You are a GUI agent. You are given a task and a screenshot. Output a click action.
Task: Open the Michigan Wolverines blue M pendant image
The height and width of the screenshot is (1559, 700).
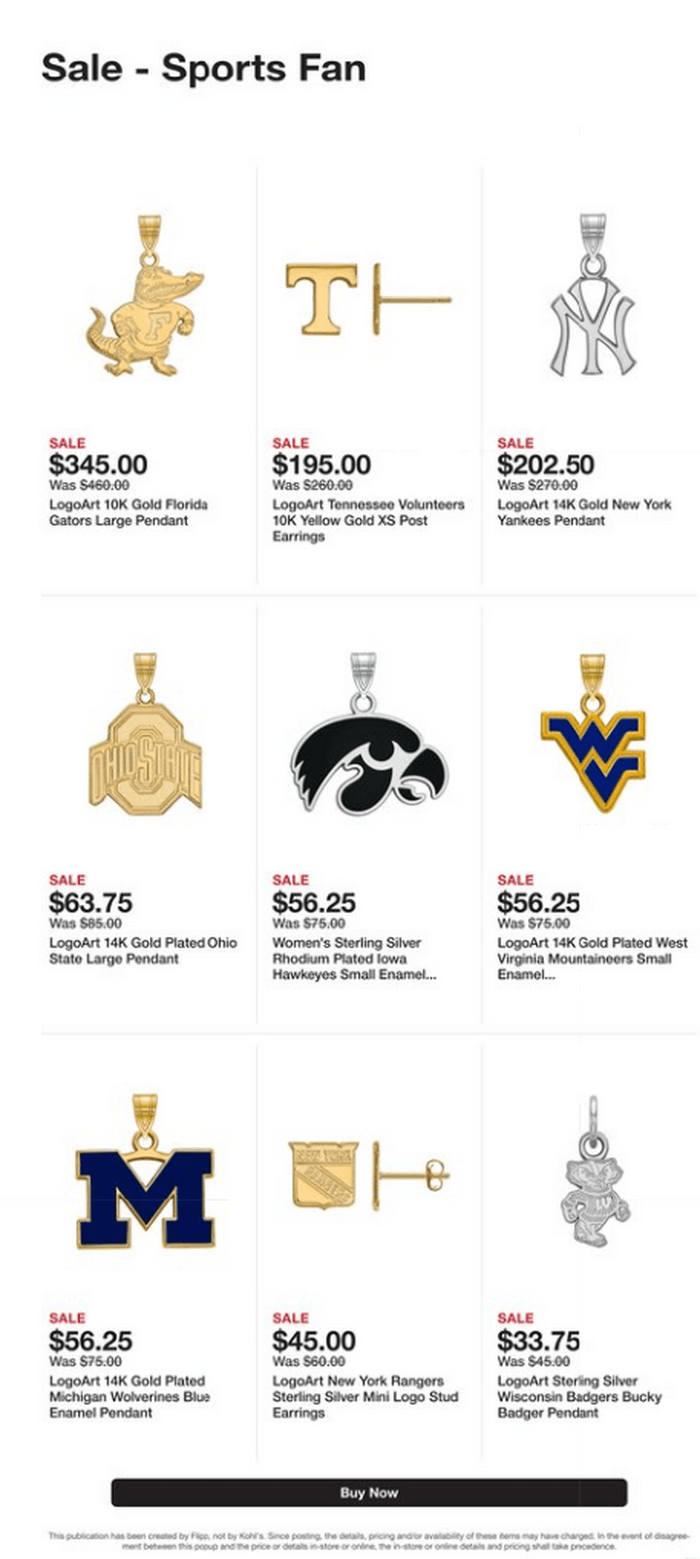[x=145, y=1171]
